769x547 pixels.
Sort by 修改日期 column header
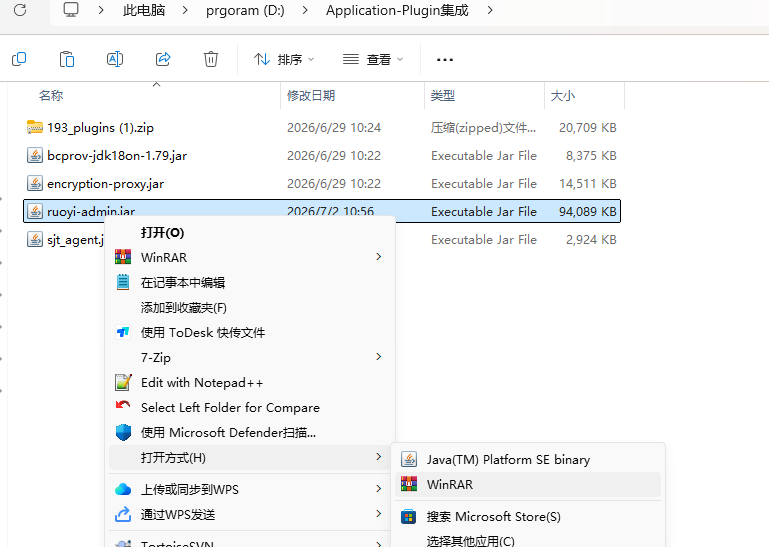(311, 95)
